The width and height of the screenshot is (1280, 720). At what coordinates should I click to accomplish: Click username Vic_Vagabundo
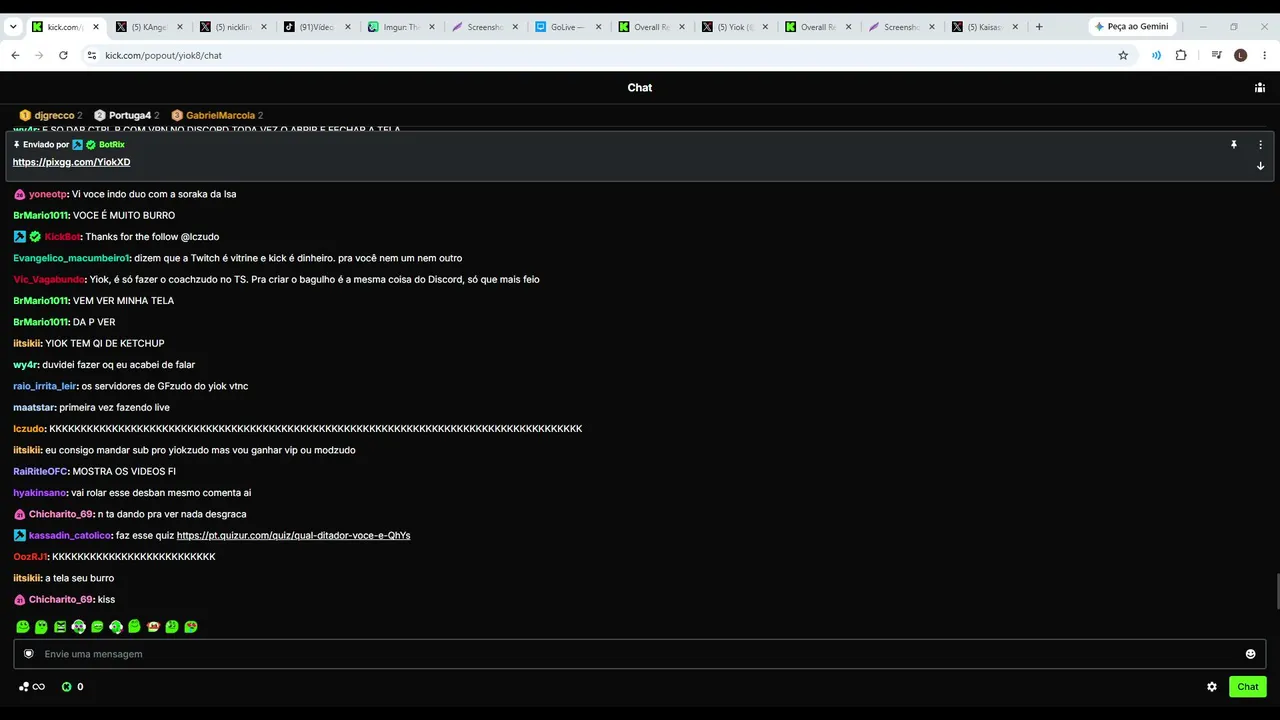pyautogui.click(x=49, y=280)
